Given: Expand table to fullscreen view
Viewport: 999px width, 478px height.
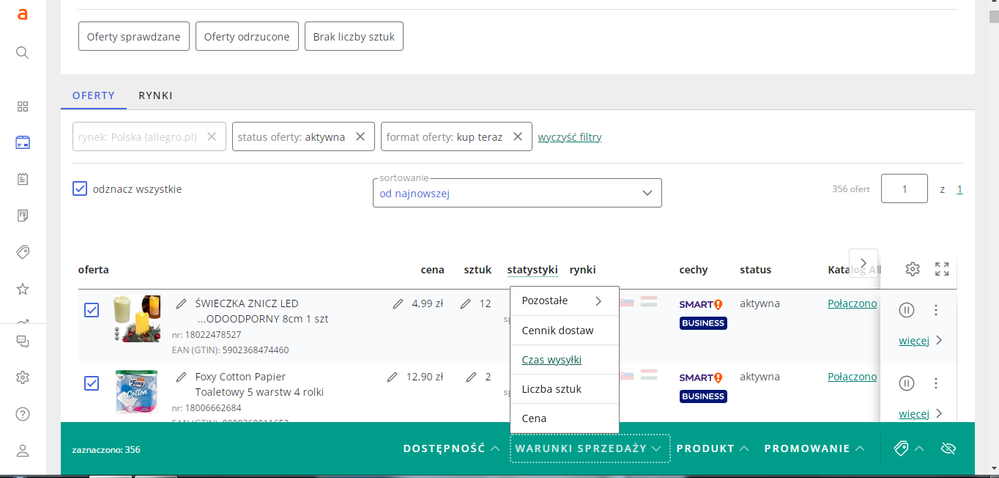Looking at the screenshot, I should click(942, 269).
